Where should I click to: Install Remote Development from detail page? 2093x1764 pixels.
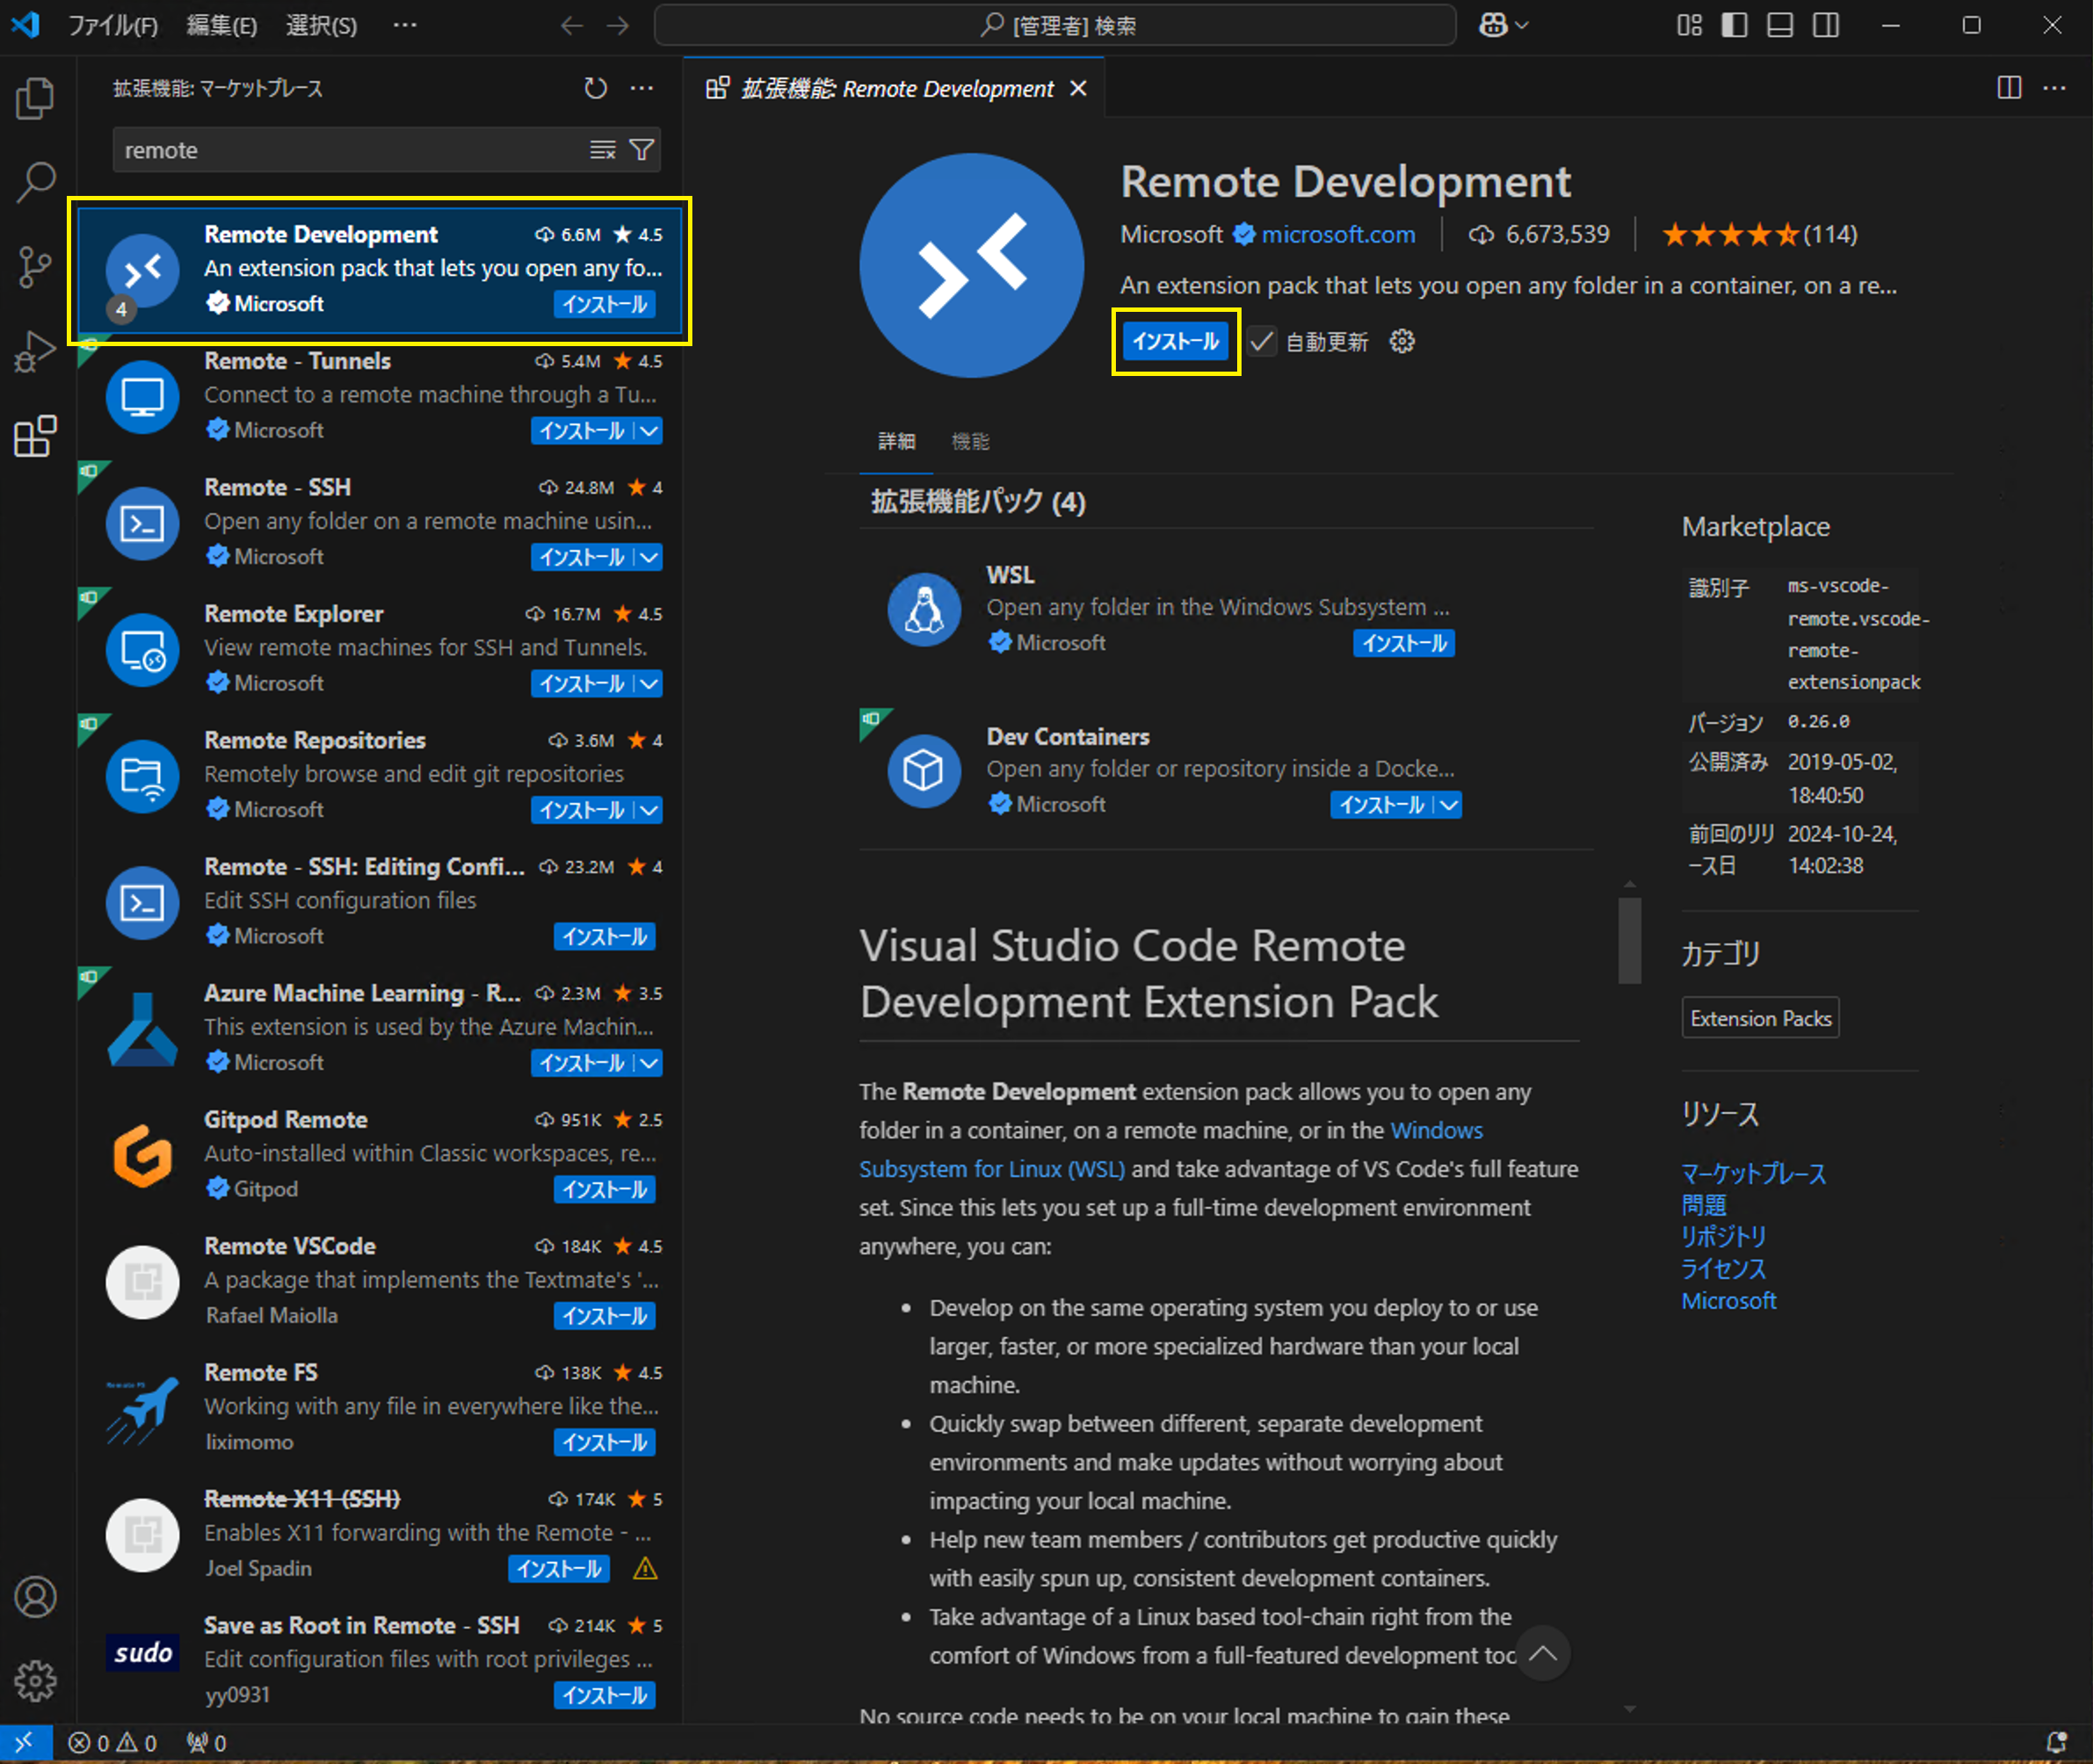click(1176, 342)
